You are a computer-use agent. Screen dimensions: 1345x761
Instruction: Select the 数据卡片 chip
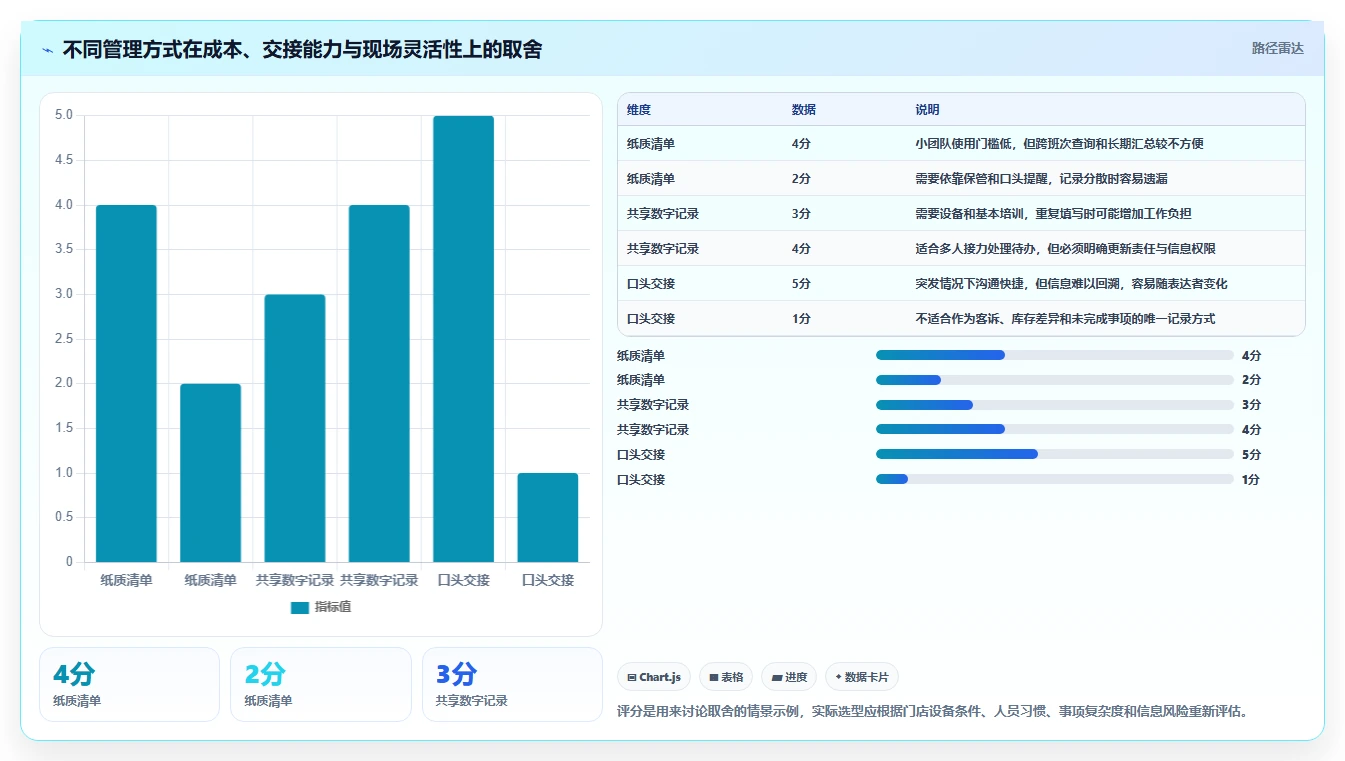pos(861,677)
